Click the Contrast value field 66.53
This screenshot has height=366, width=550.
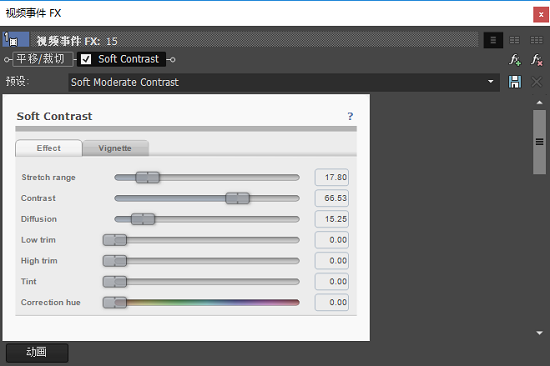coord(331,198)
